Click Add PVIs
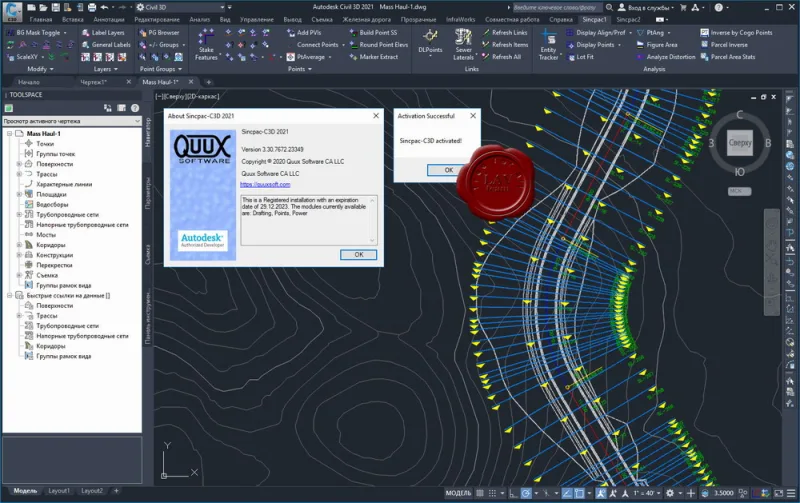The height and width of the screenshot is (503, 800). (304, 32)
